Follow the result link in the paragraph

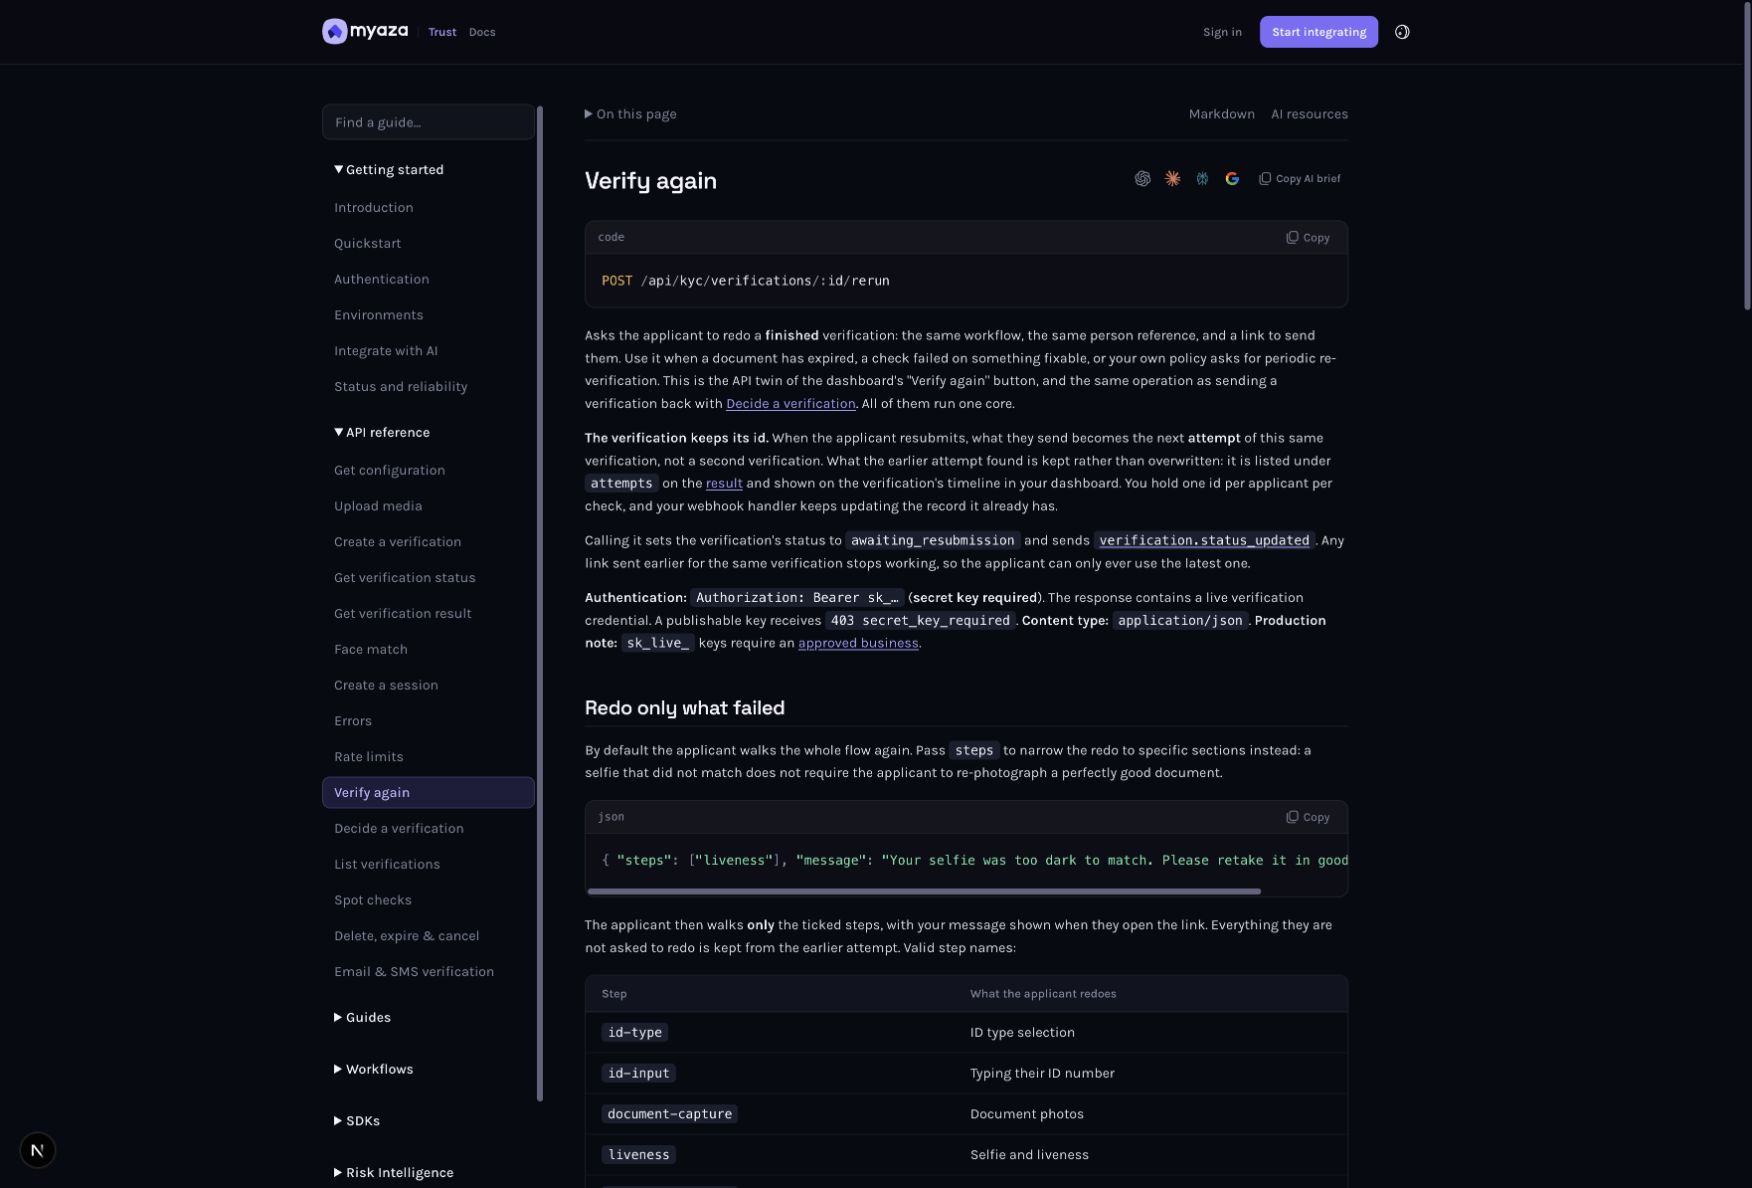[724, 484]
